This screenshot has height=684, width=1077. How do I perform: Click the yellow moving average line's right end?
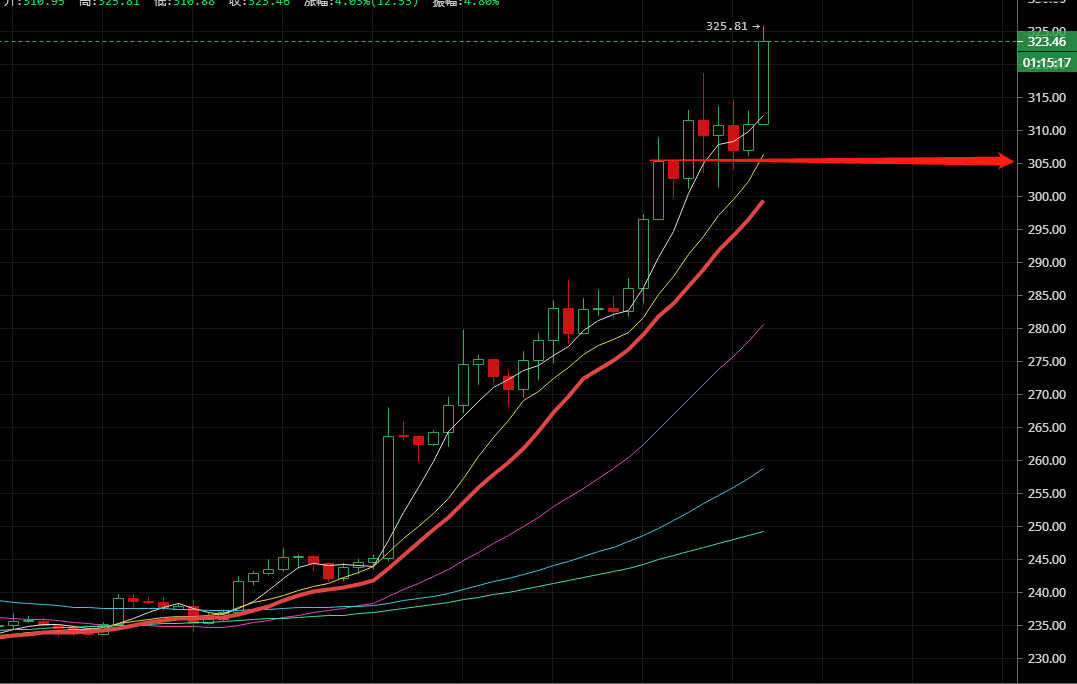coord(763,156)
